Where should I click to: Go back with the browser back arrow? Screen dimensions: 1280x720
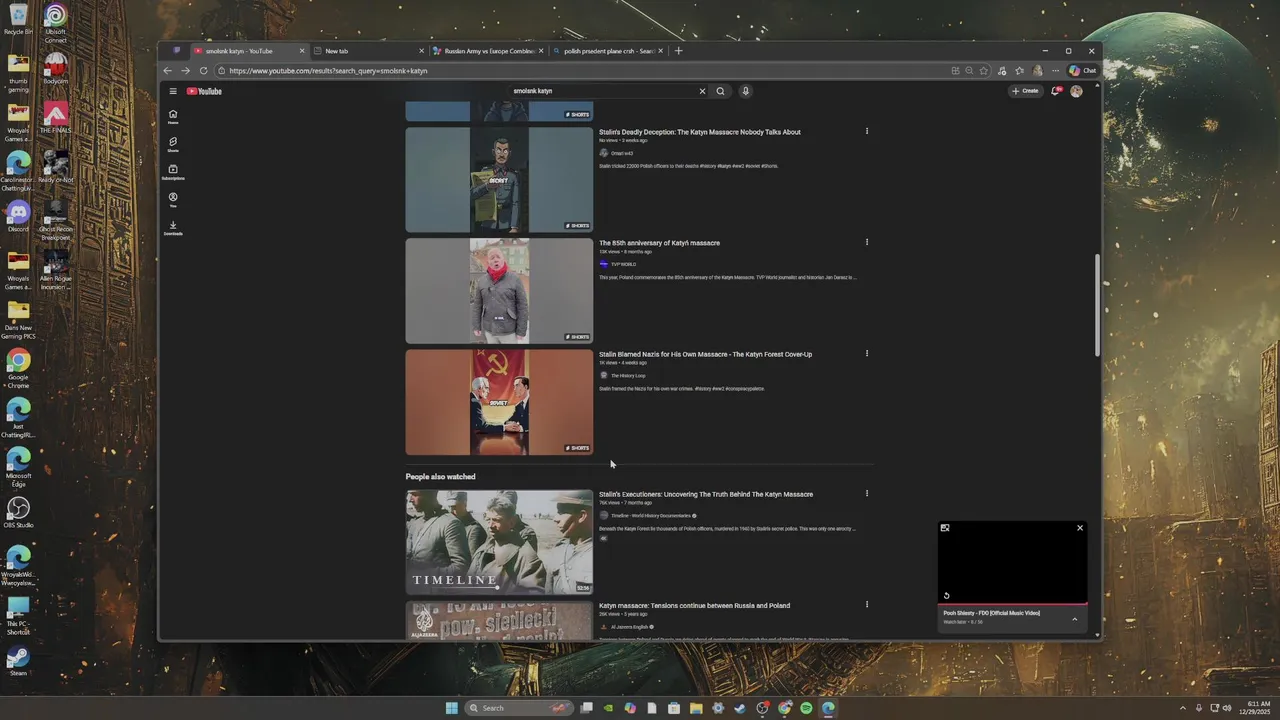click(167, 71)
